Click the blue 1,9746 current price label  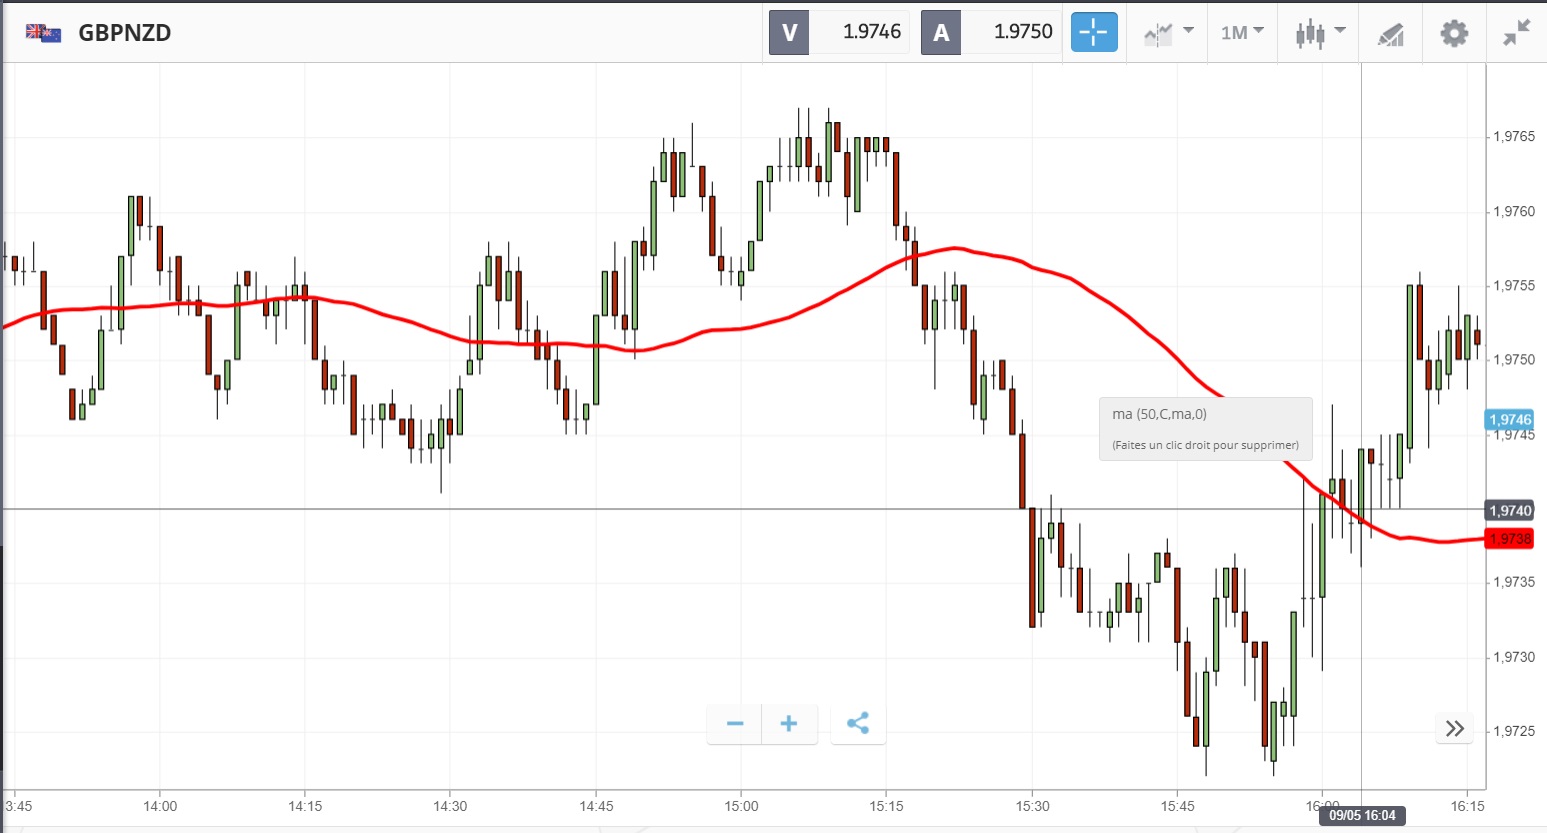(1509, 420)
